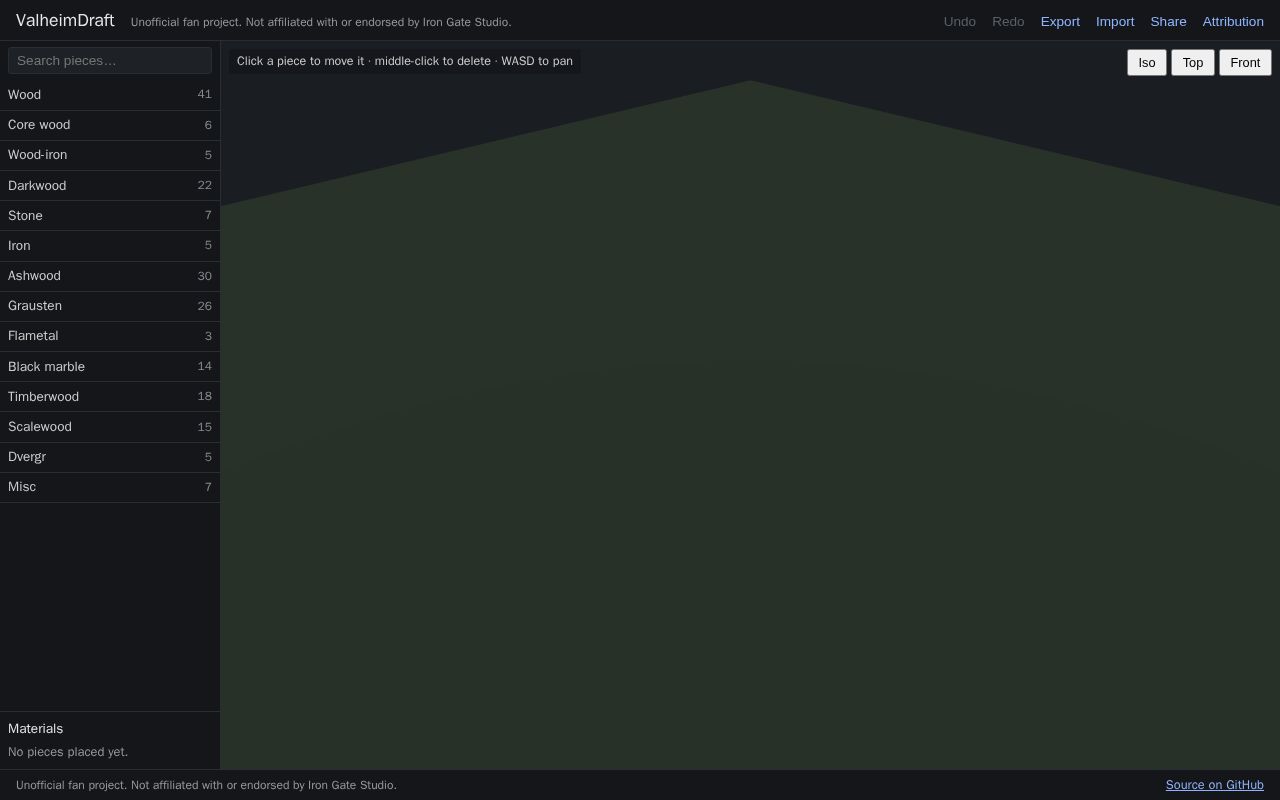The width and height of the screenshot is (1280, 800).
Task: Click the count 30 beside Ashwood
Action: [x=204, y=276]
